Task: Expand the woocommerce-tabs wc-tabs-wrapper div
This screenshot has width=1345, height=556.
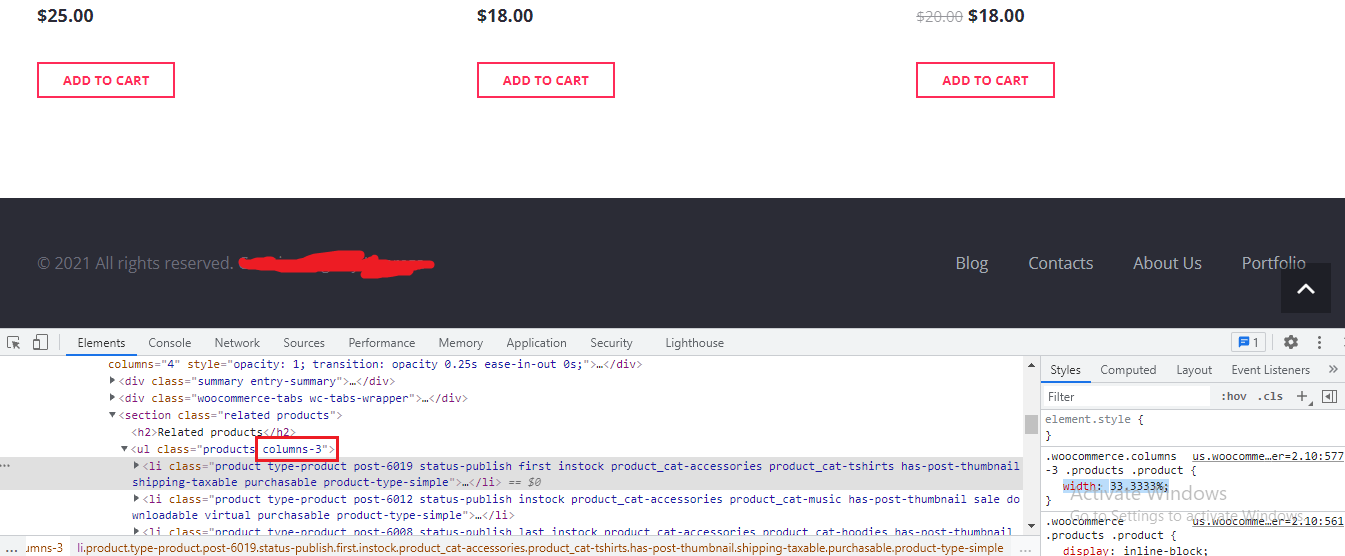Action: [x=112, y=398]
